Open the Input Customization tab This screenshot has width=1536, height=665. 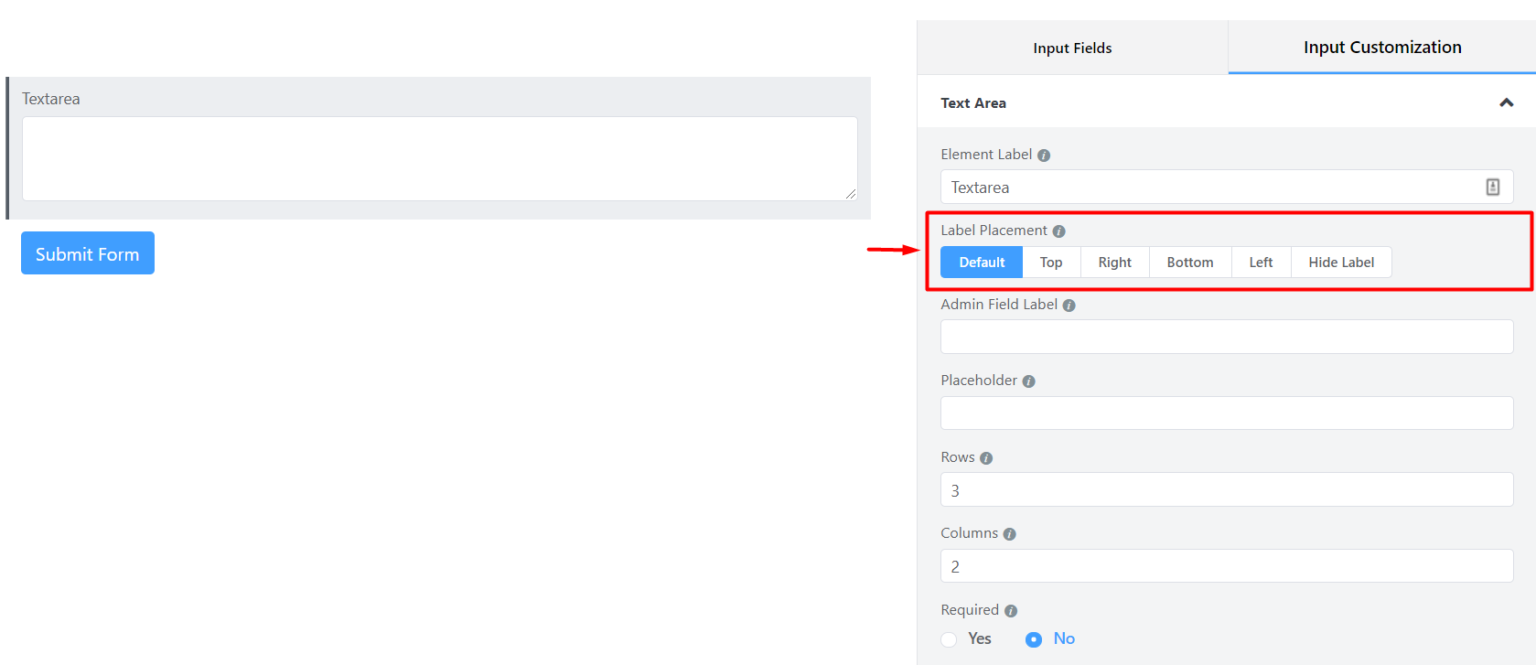click(x=1382, y=47)
